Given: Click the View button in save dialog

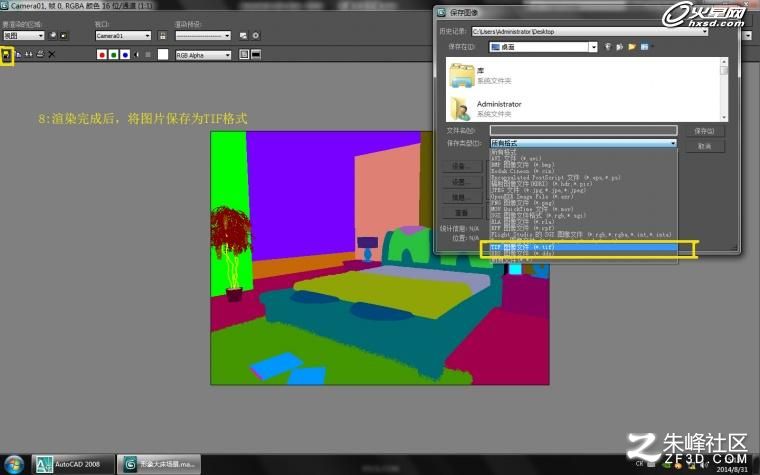Looking at the screenshot, I should tap(461, 213).
